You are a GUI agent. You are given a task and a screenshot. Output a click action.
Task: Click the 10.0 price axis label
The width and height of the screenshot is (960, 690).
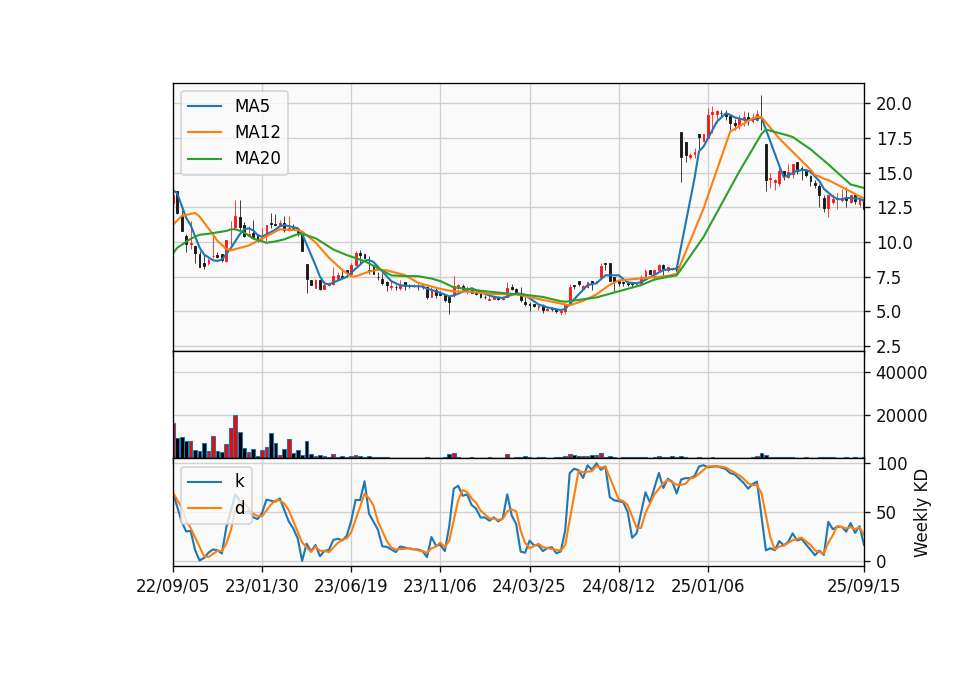[x=894, y=243]
